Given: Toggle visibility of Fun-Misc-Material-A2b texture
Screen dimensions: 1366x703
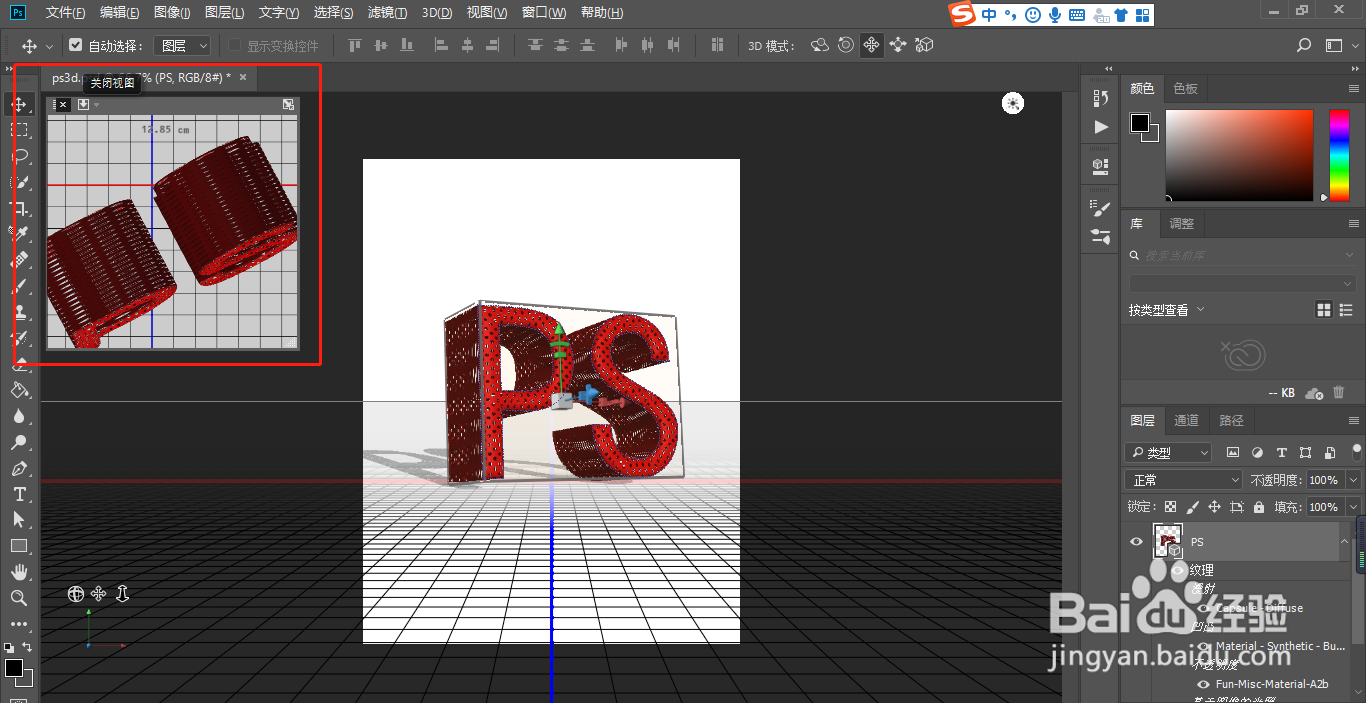Looking at the screenshot, I should coord(1204,684).
